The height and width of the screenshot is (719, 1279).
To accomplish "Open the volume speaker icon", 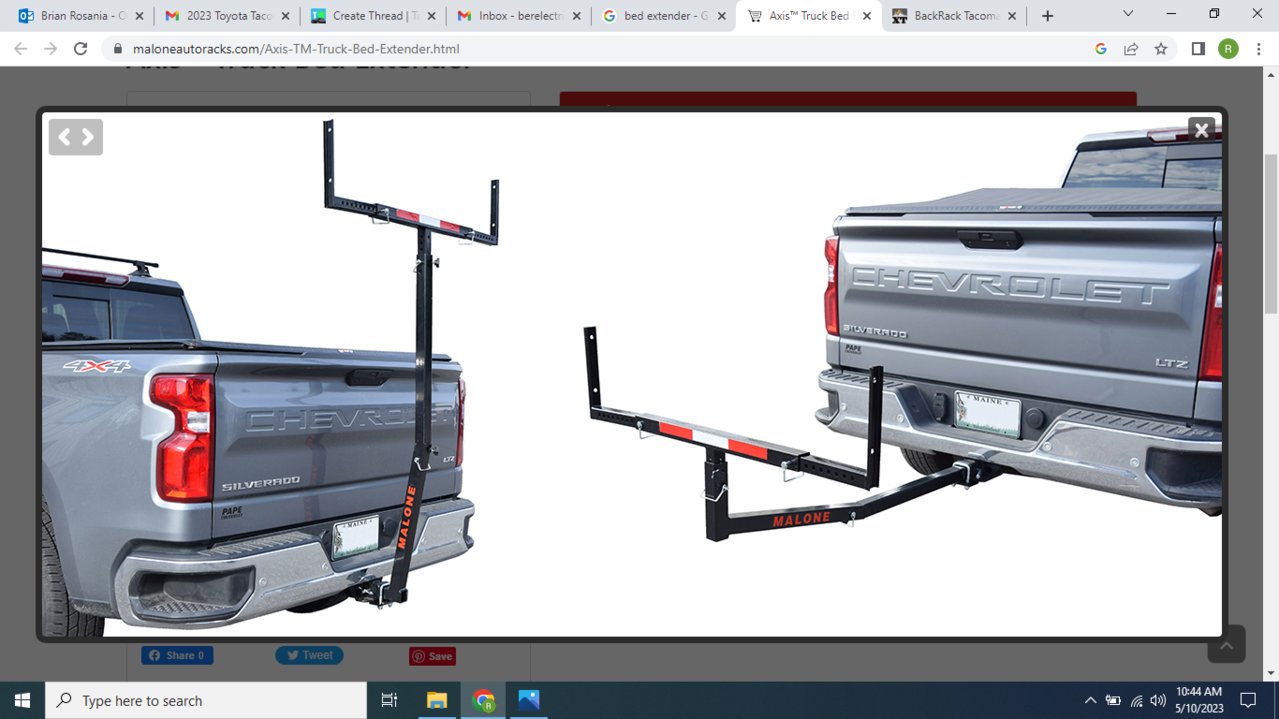I will click(1158, 701).
